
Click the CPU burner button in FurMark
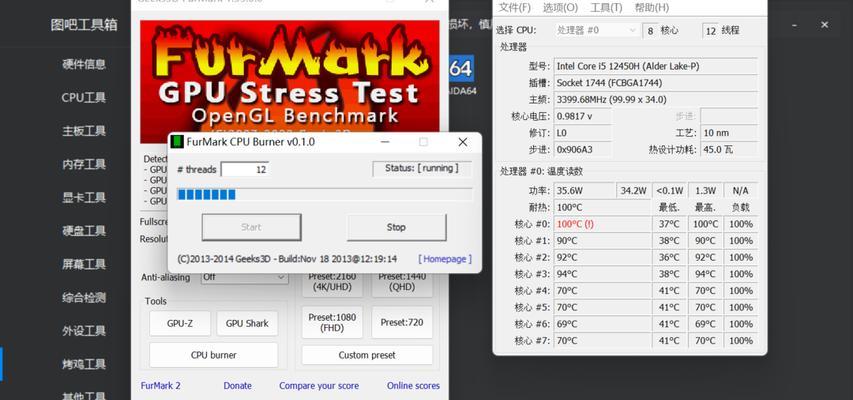(x=213, y=355)
